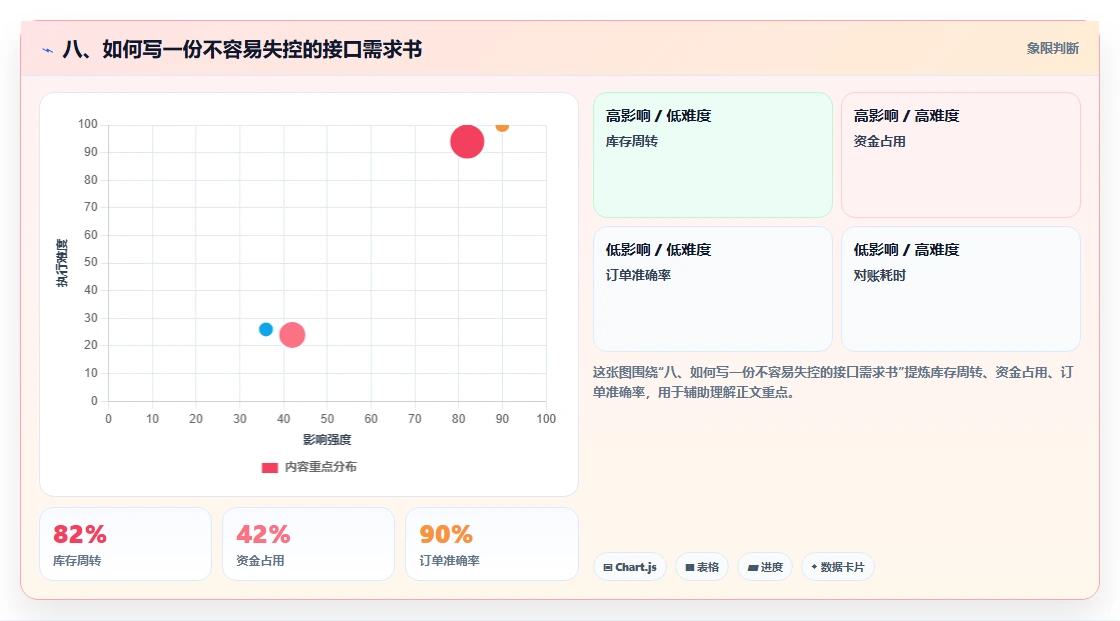Click the large red bubble in the chart
The image size is (1120, 621).
click(x=467, y=141)
